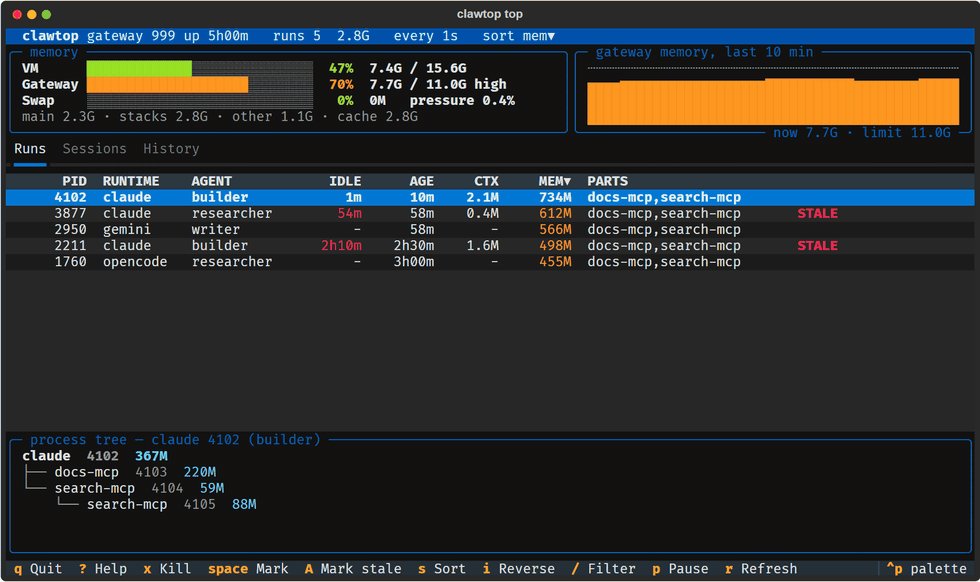
Task: Click the cache 2.8G breakdown entry
Action: (x=378, y=117)
